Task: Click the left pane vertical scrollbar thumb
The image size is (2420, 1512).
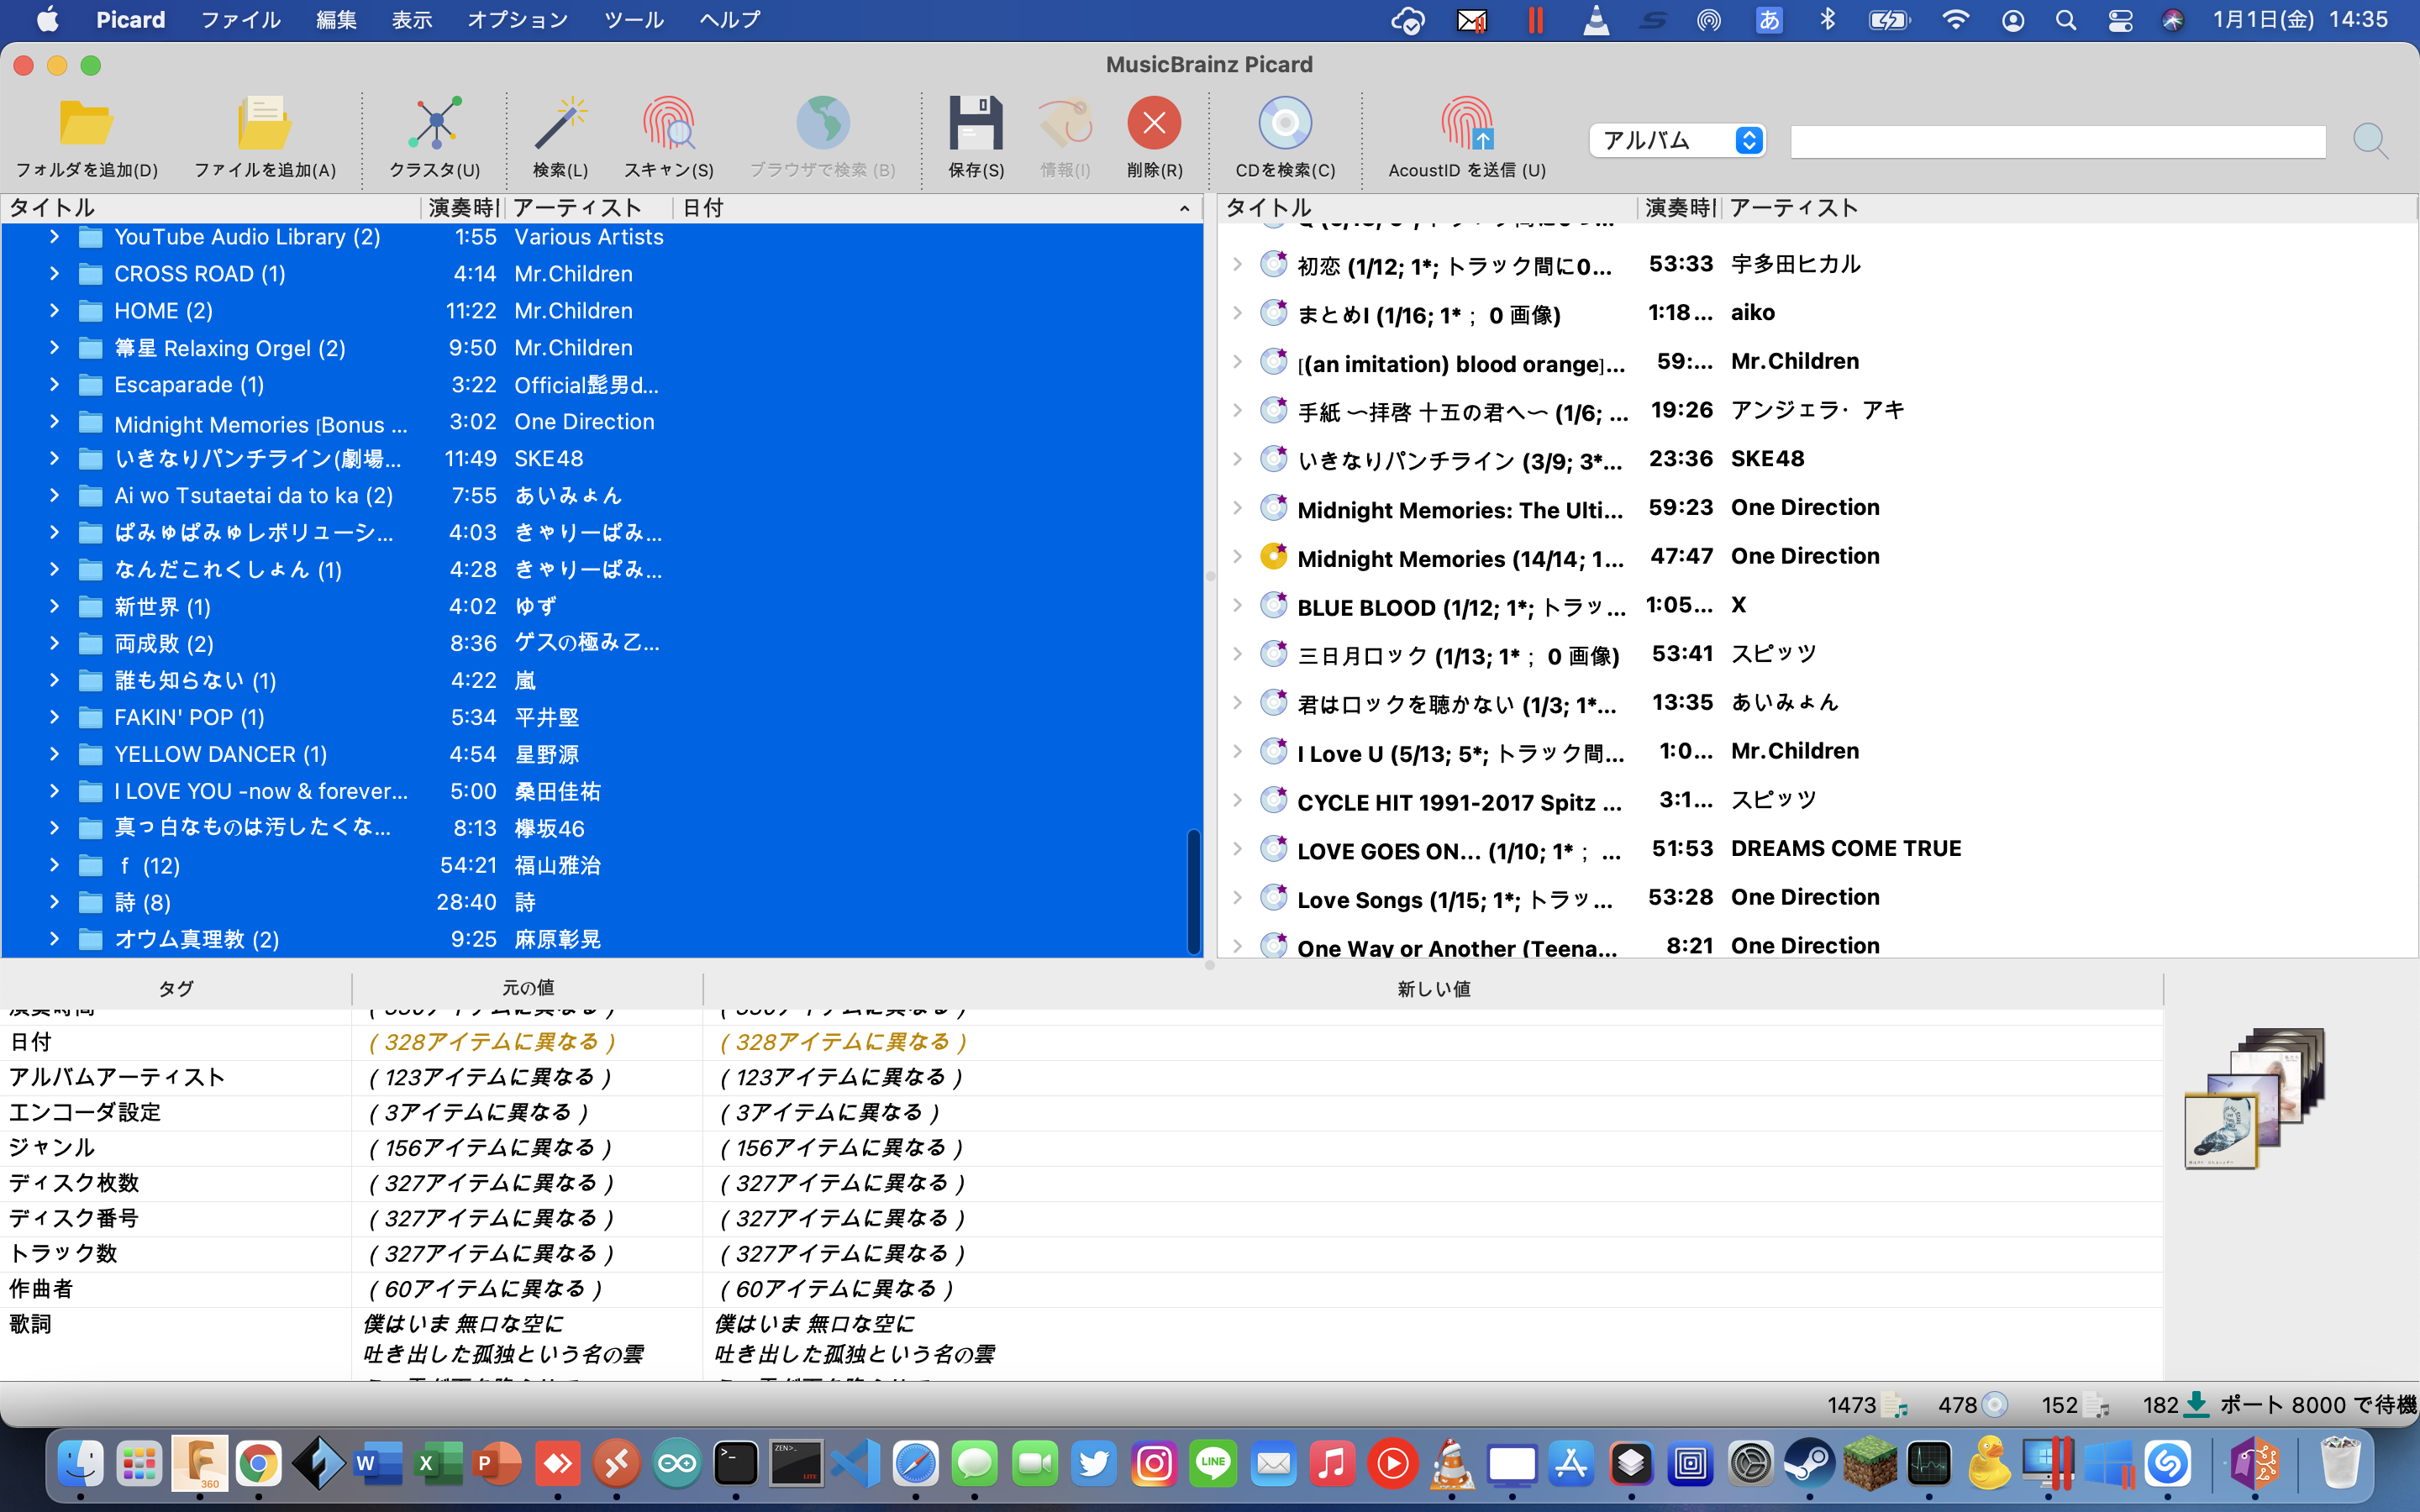Action: 1193,890
